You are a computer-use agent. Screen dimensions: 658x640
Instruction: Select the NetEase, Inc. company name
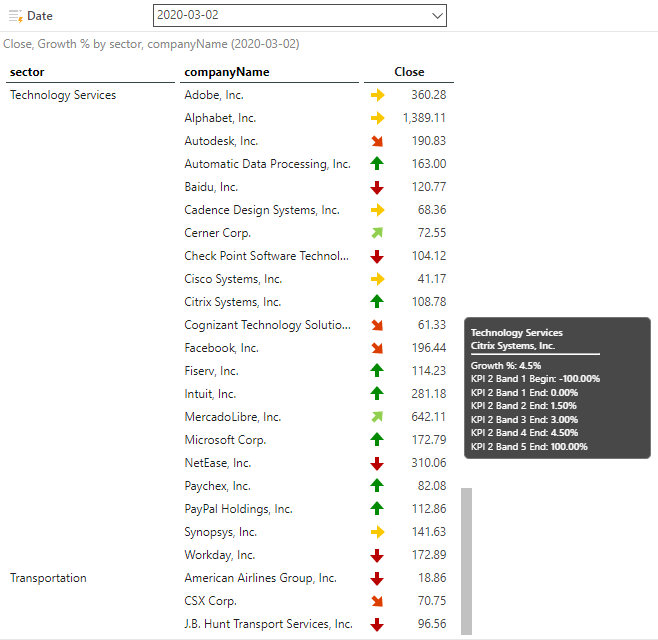(218, 463)
